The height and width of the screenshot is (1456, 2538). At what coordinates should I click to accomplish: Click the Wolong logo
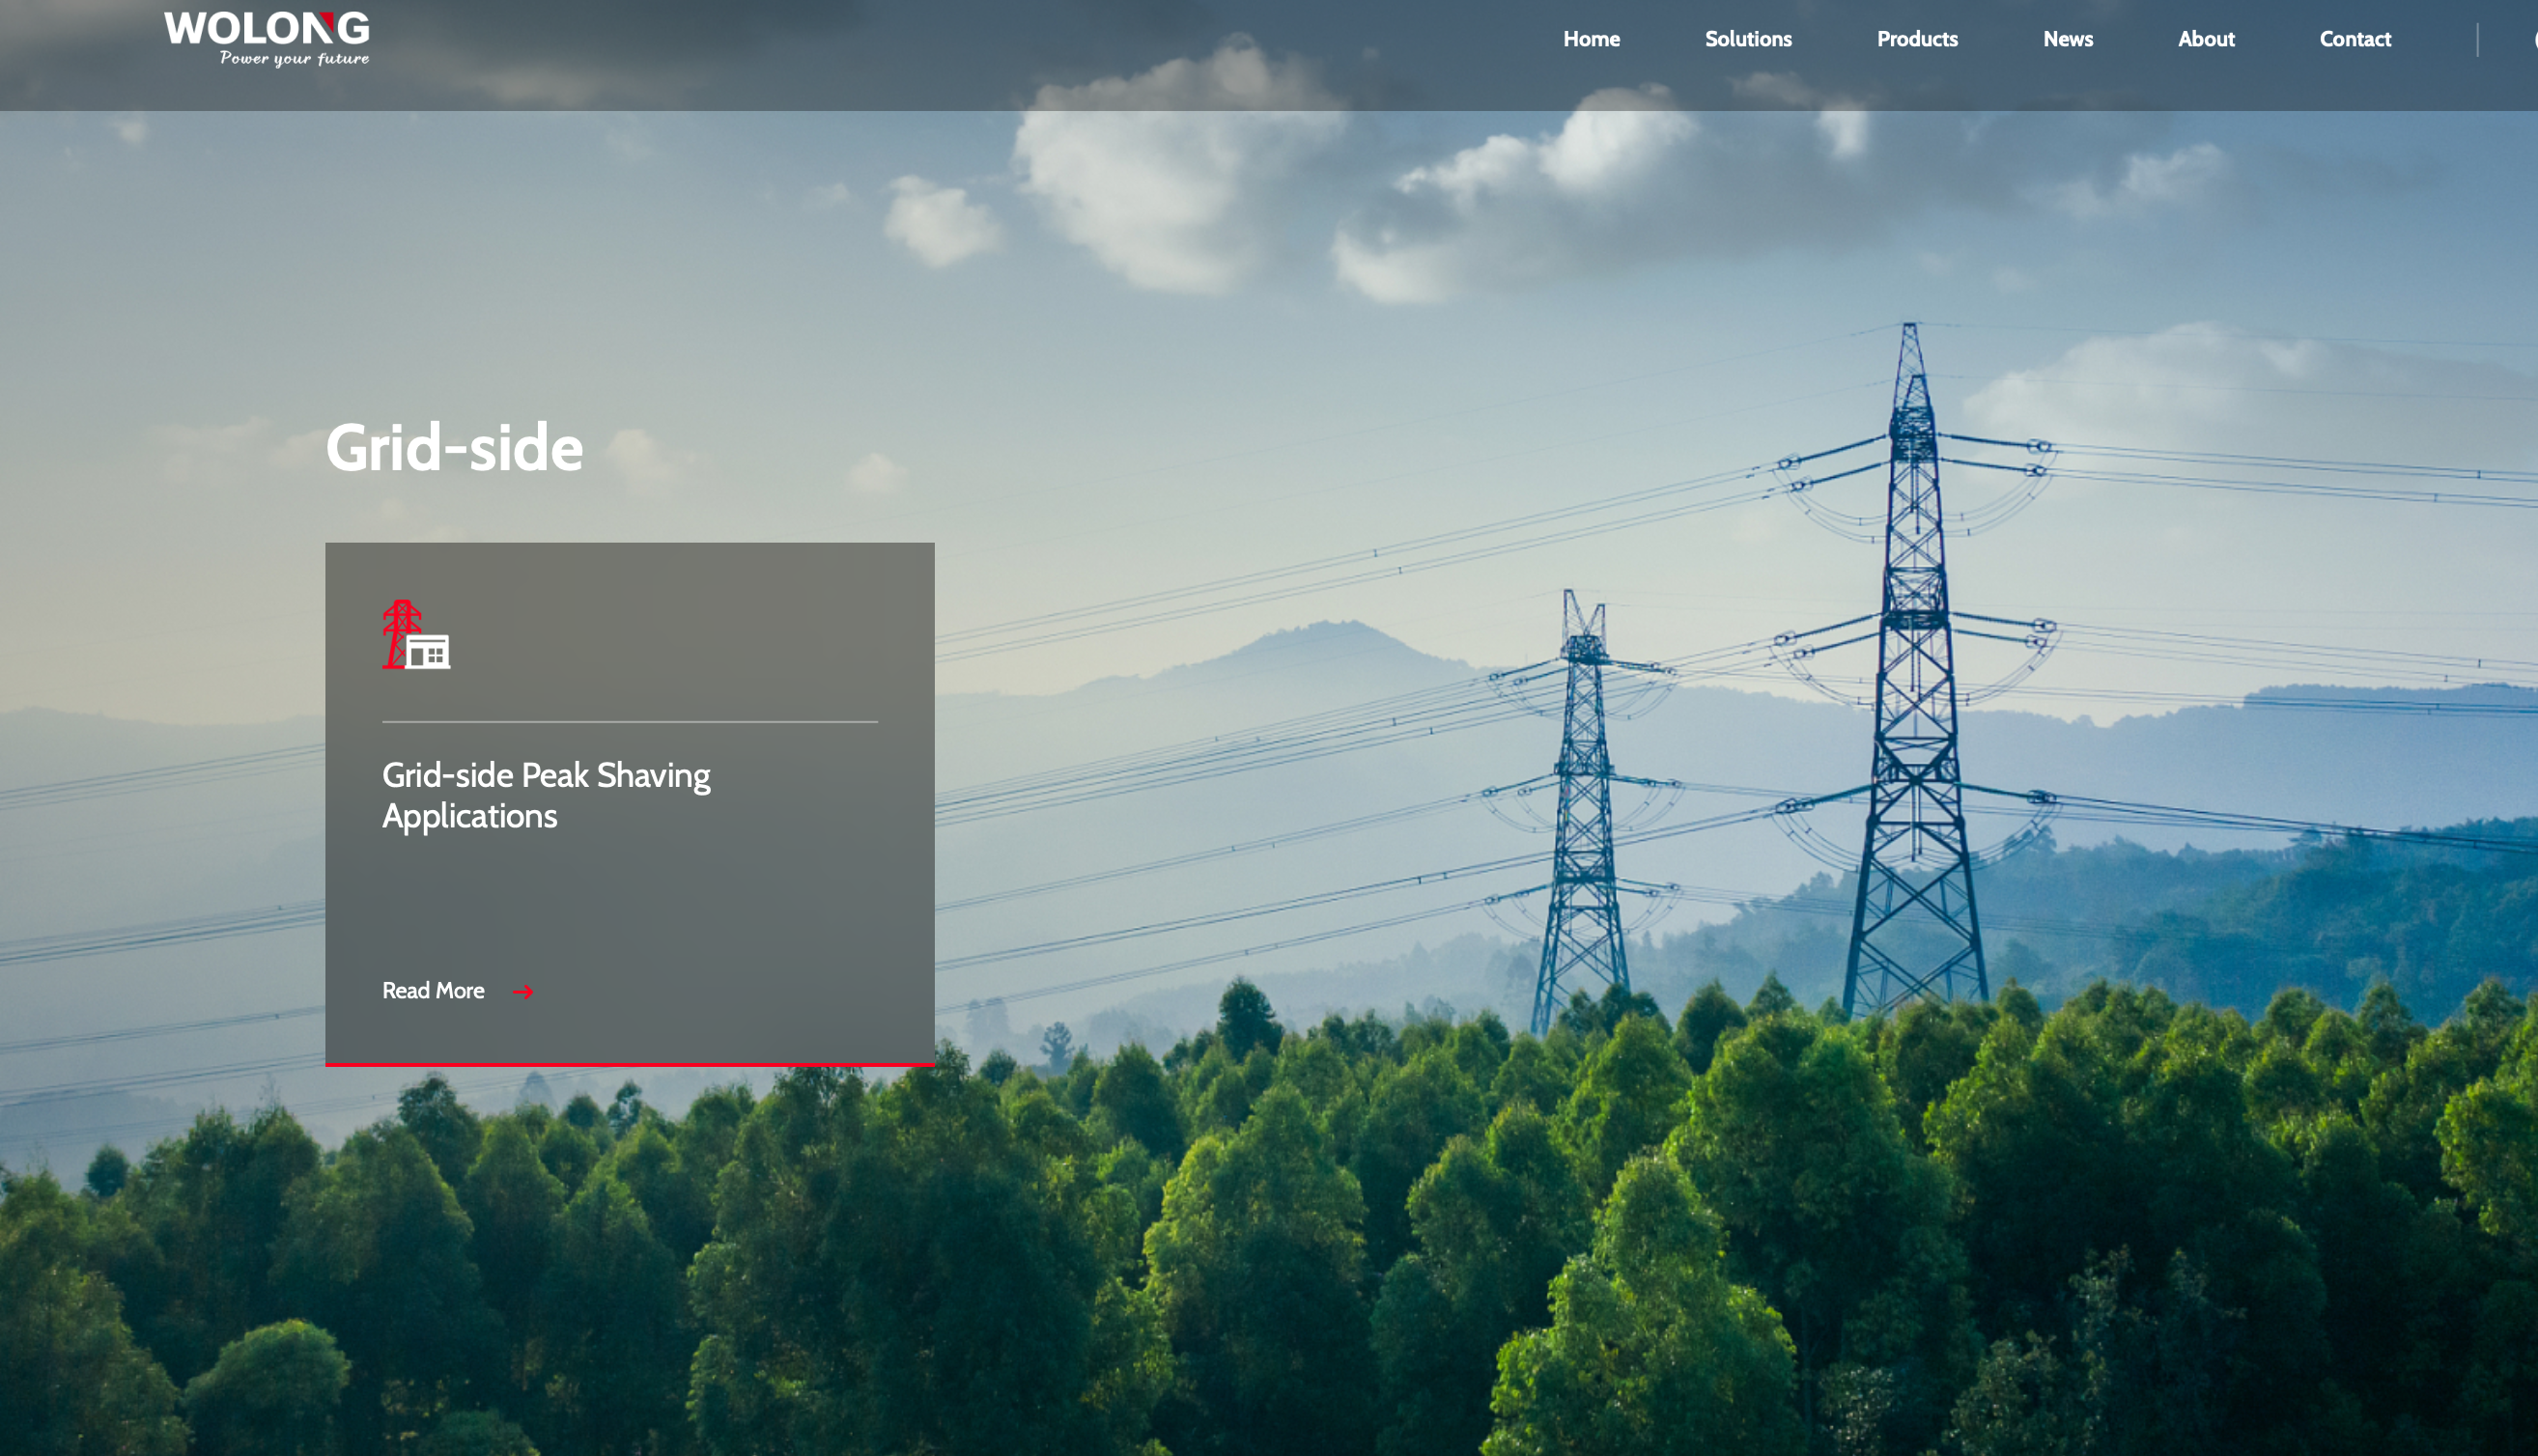pyautogui.click(x=267, y=39)
